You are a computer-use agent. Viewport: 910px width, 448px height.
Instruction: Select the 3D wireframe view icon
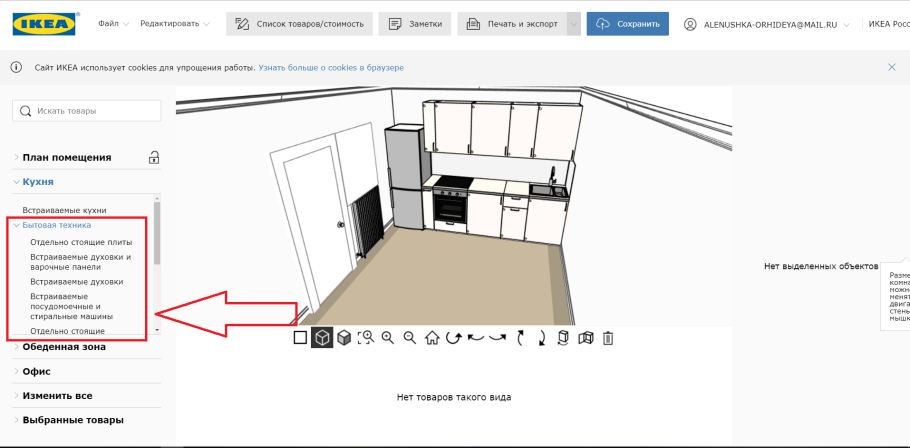(322, 338)
